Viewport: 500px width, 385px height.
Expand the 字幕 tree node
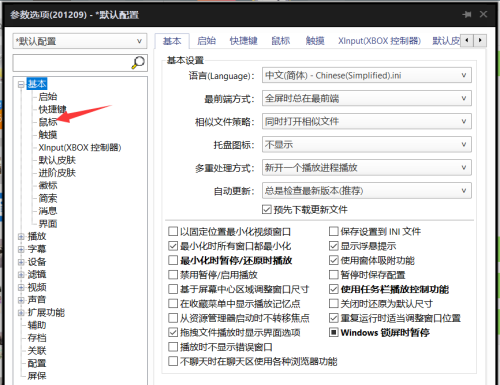tap(21, 249)
